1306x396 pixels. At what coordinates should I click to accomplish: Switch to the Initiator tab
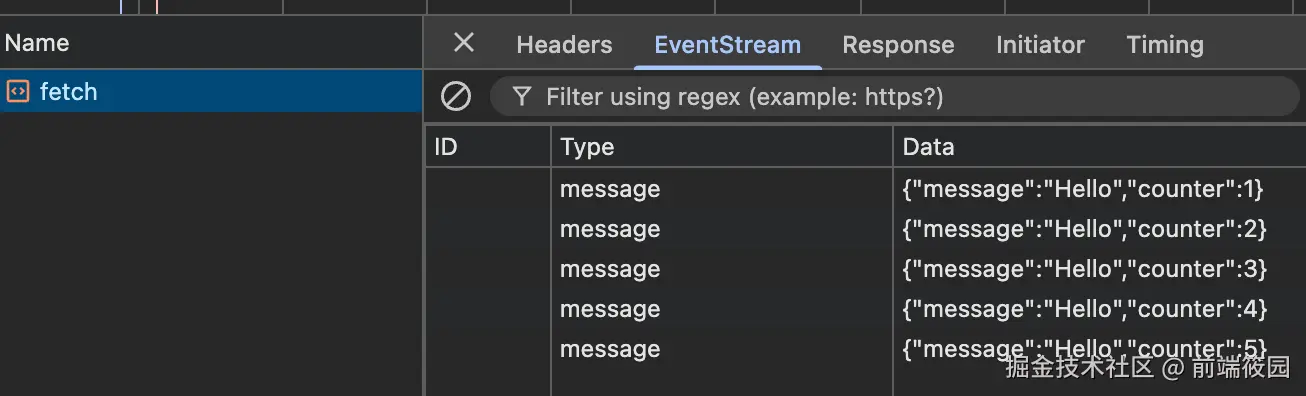1040,45
